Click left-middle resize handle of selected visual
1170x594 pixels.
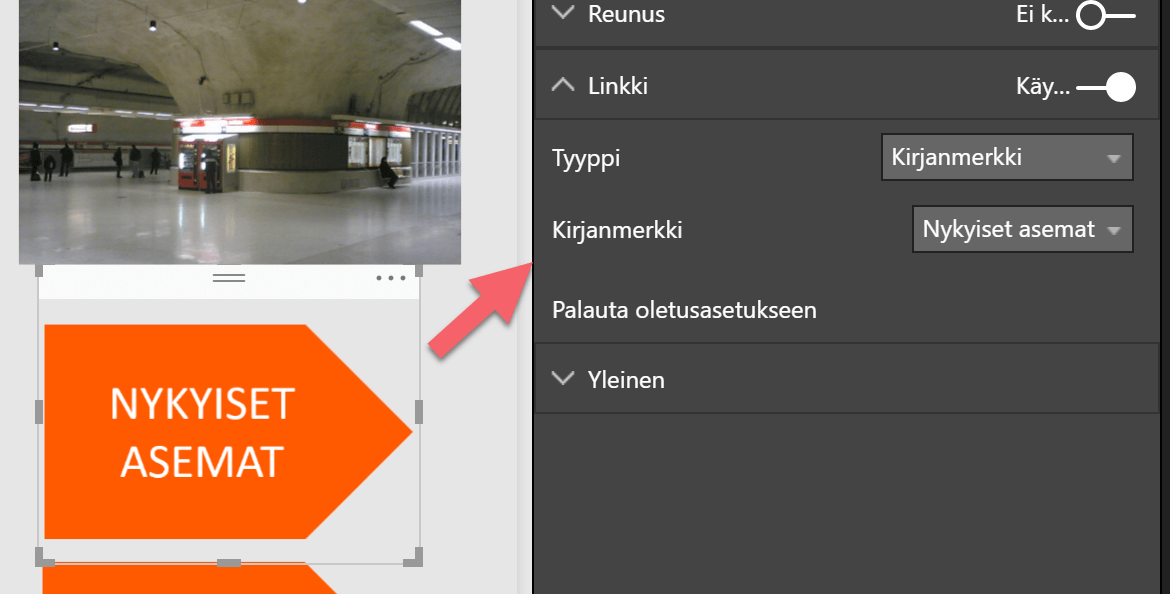[39, 411]
